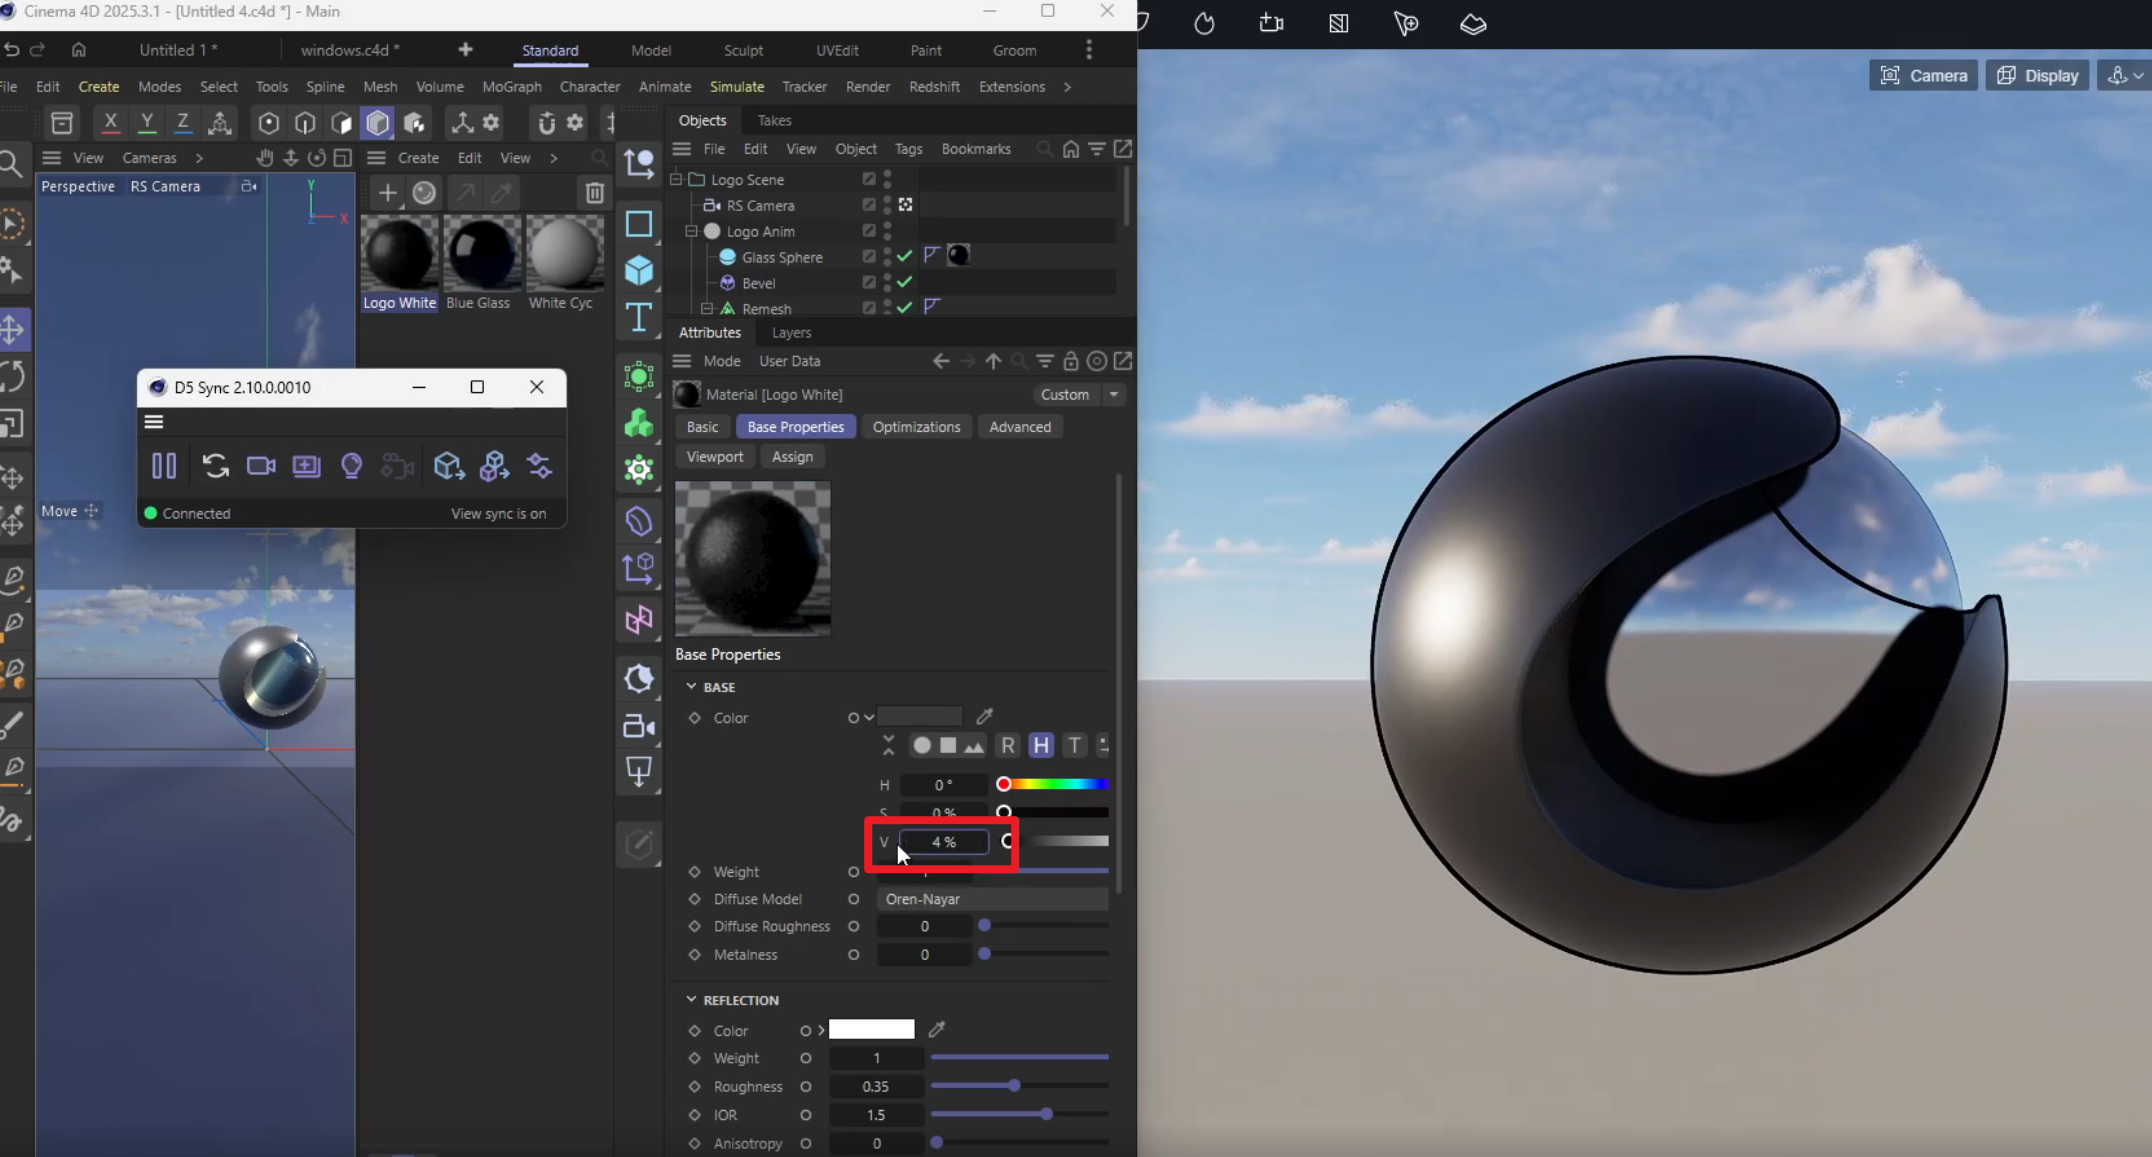Click the refresh sync icon in D5 Sync
Image resolution: width=2152 pixels, height=1157 pixels.
[x=215, y=466]
